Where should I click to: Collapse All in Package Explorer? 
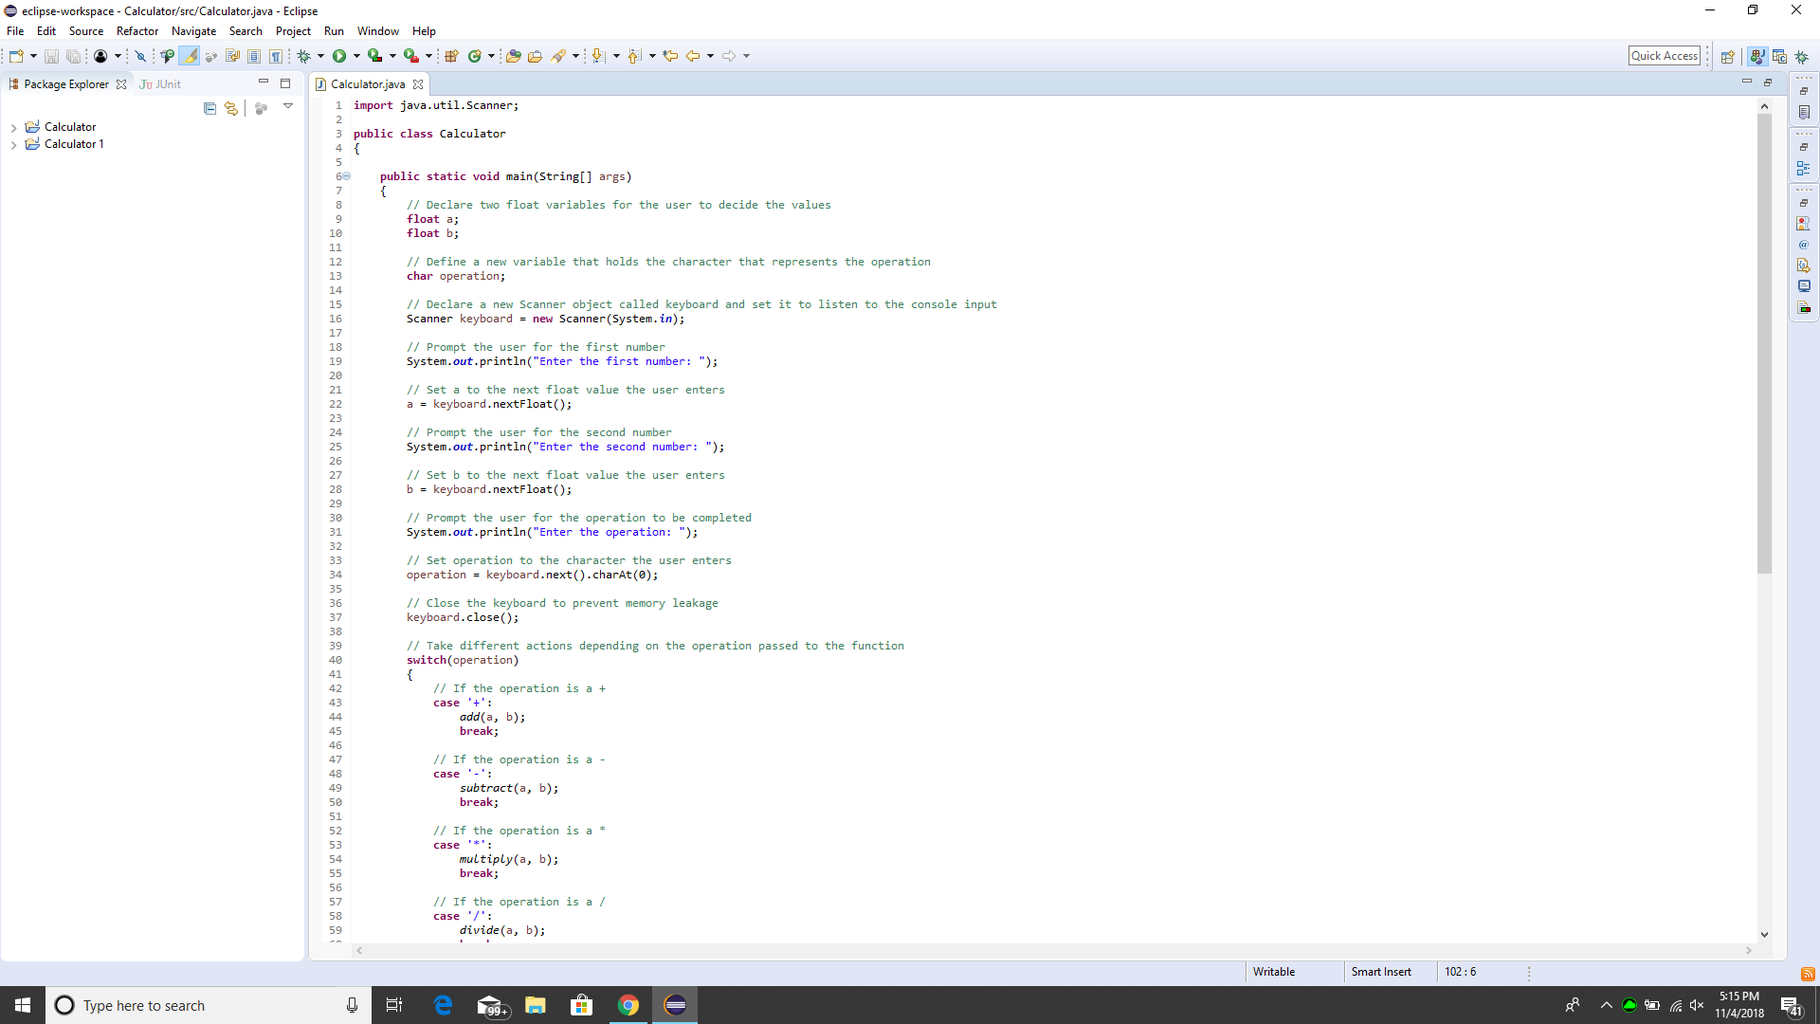click(209, 108)
